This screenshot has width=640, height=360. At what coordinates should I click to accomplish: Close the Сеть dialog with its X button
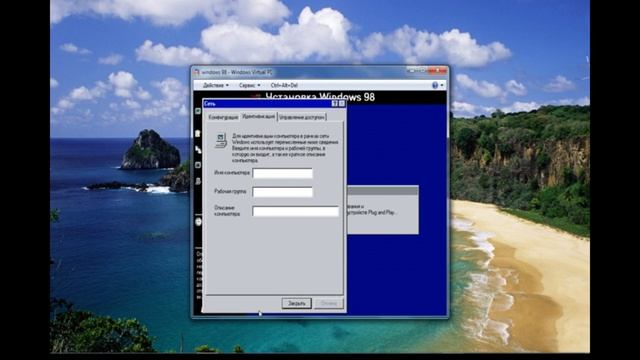pyautogui.click(x=342, y=104)
